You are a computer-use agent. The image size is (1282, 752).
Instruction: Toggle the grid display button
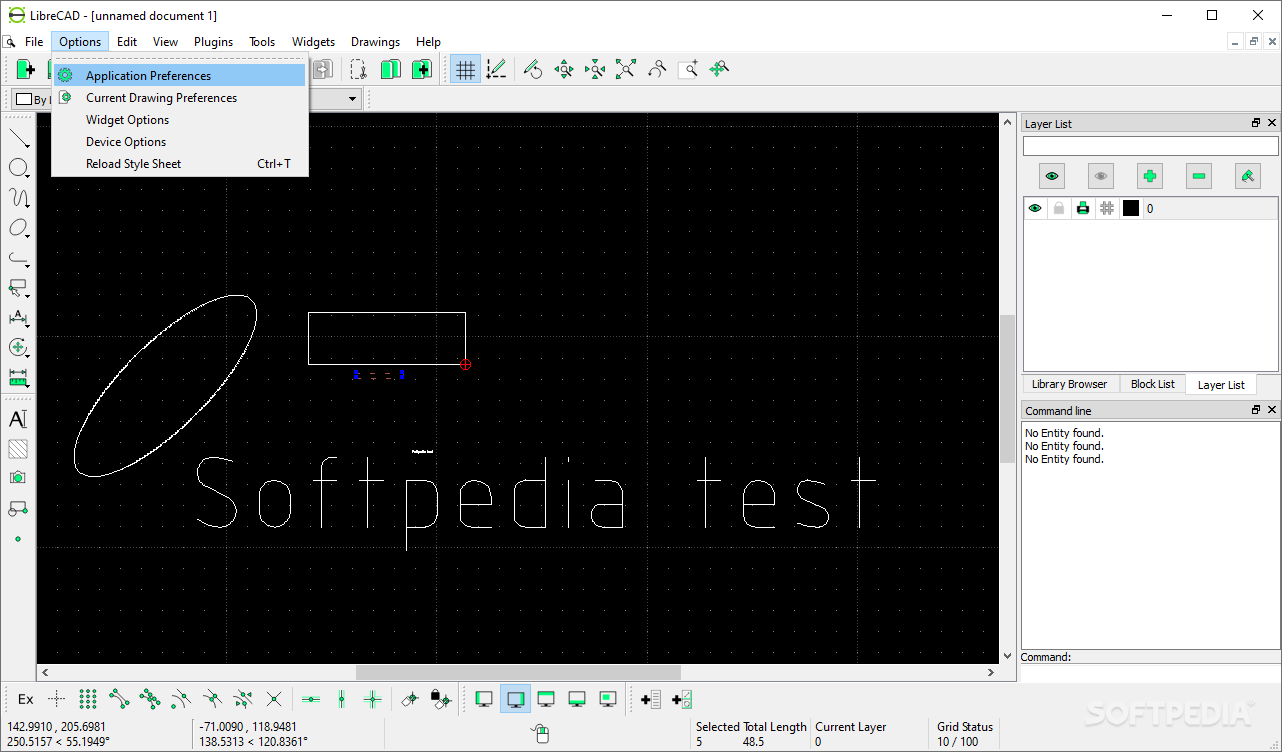(x=465, y=69)
